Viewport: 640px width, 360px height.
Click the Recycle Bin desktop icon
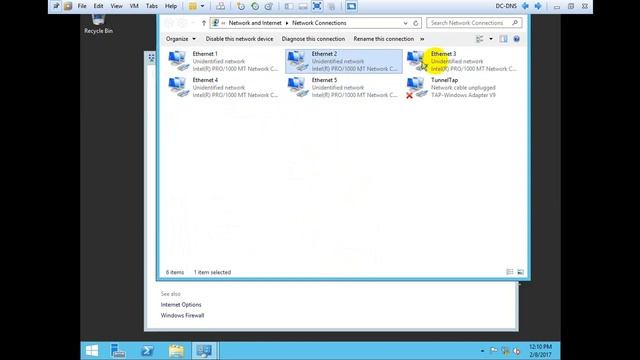point(98,24)
